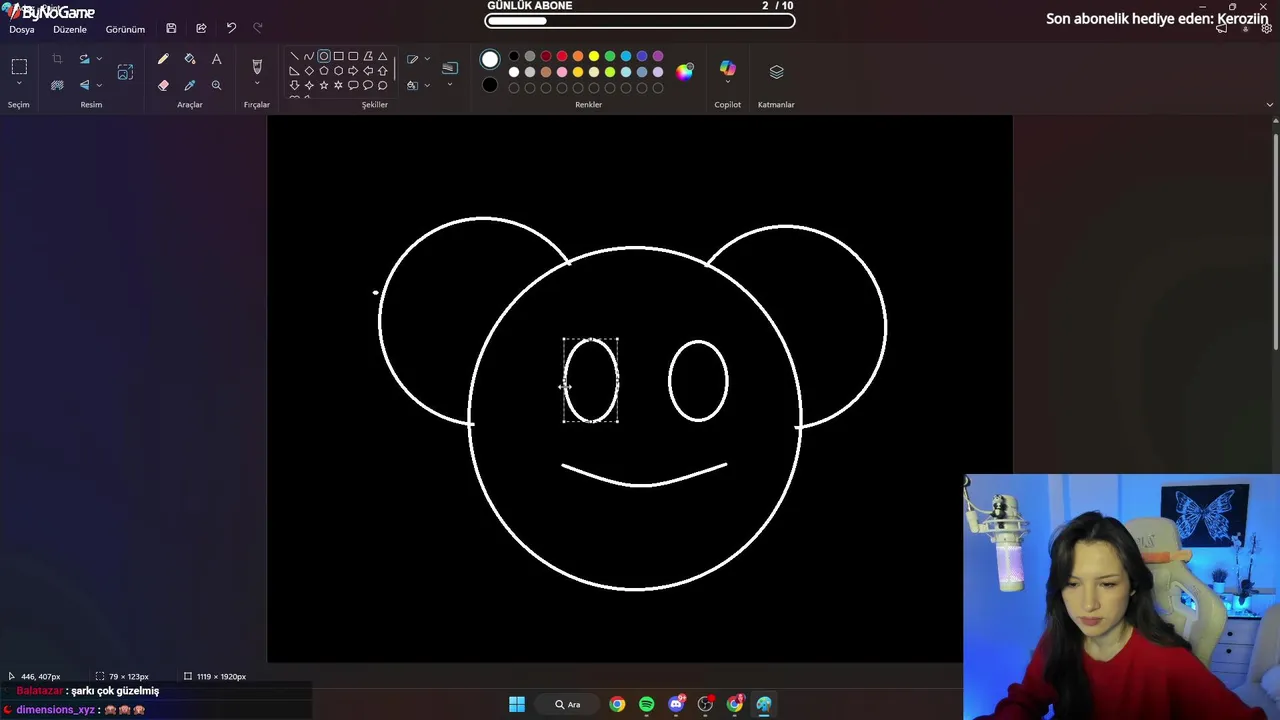Select the Color picker eyedropper tool
The image size is (1280, 720).
(x=190, y=85)
